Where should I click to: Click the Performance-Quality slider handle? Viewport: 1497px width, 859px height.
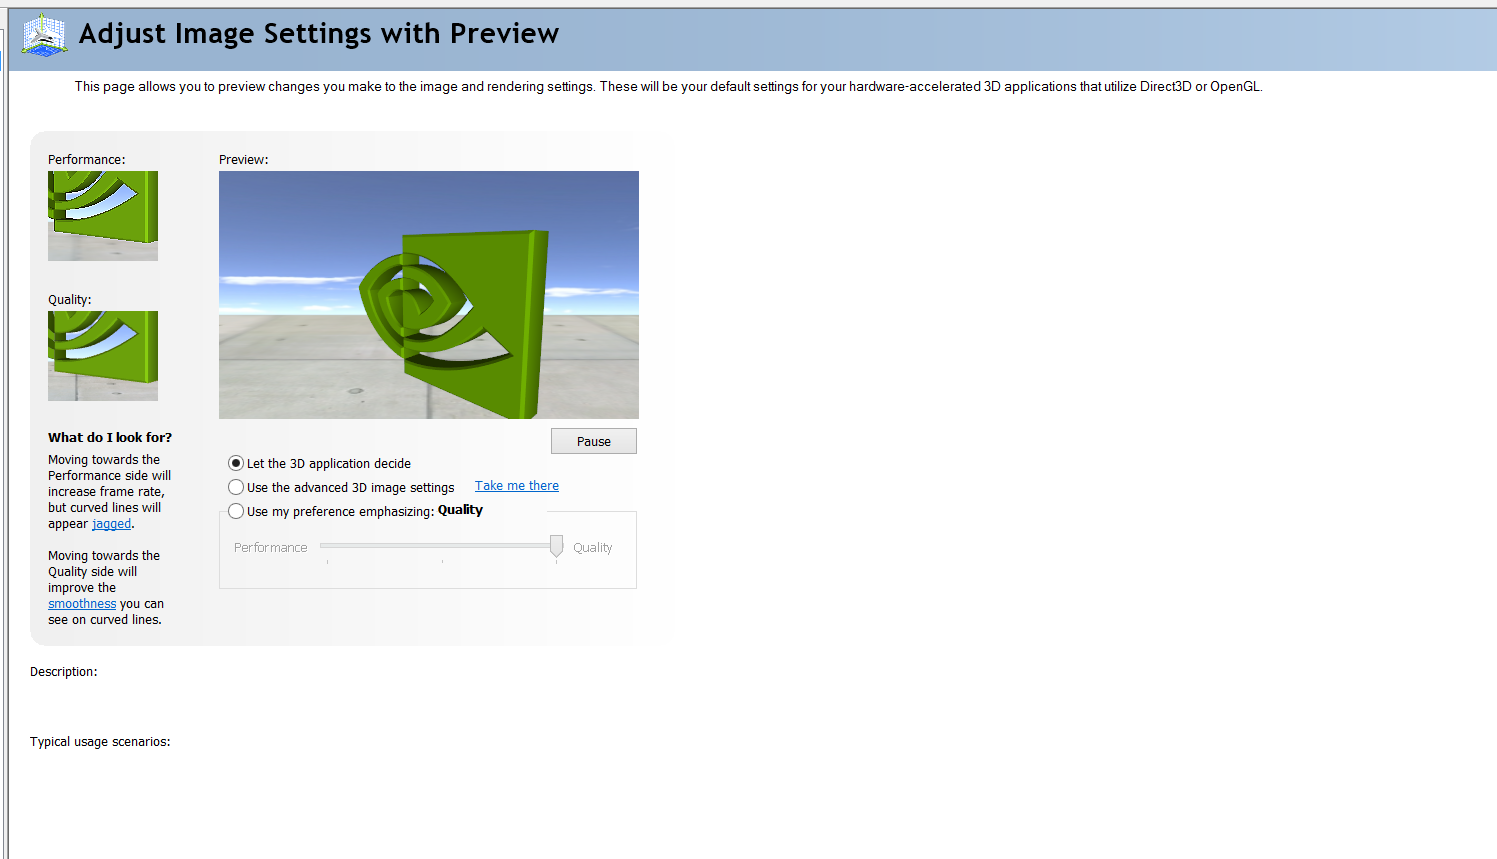556,546
